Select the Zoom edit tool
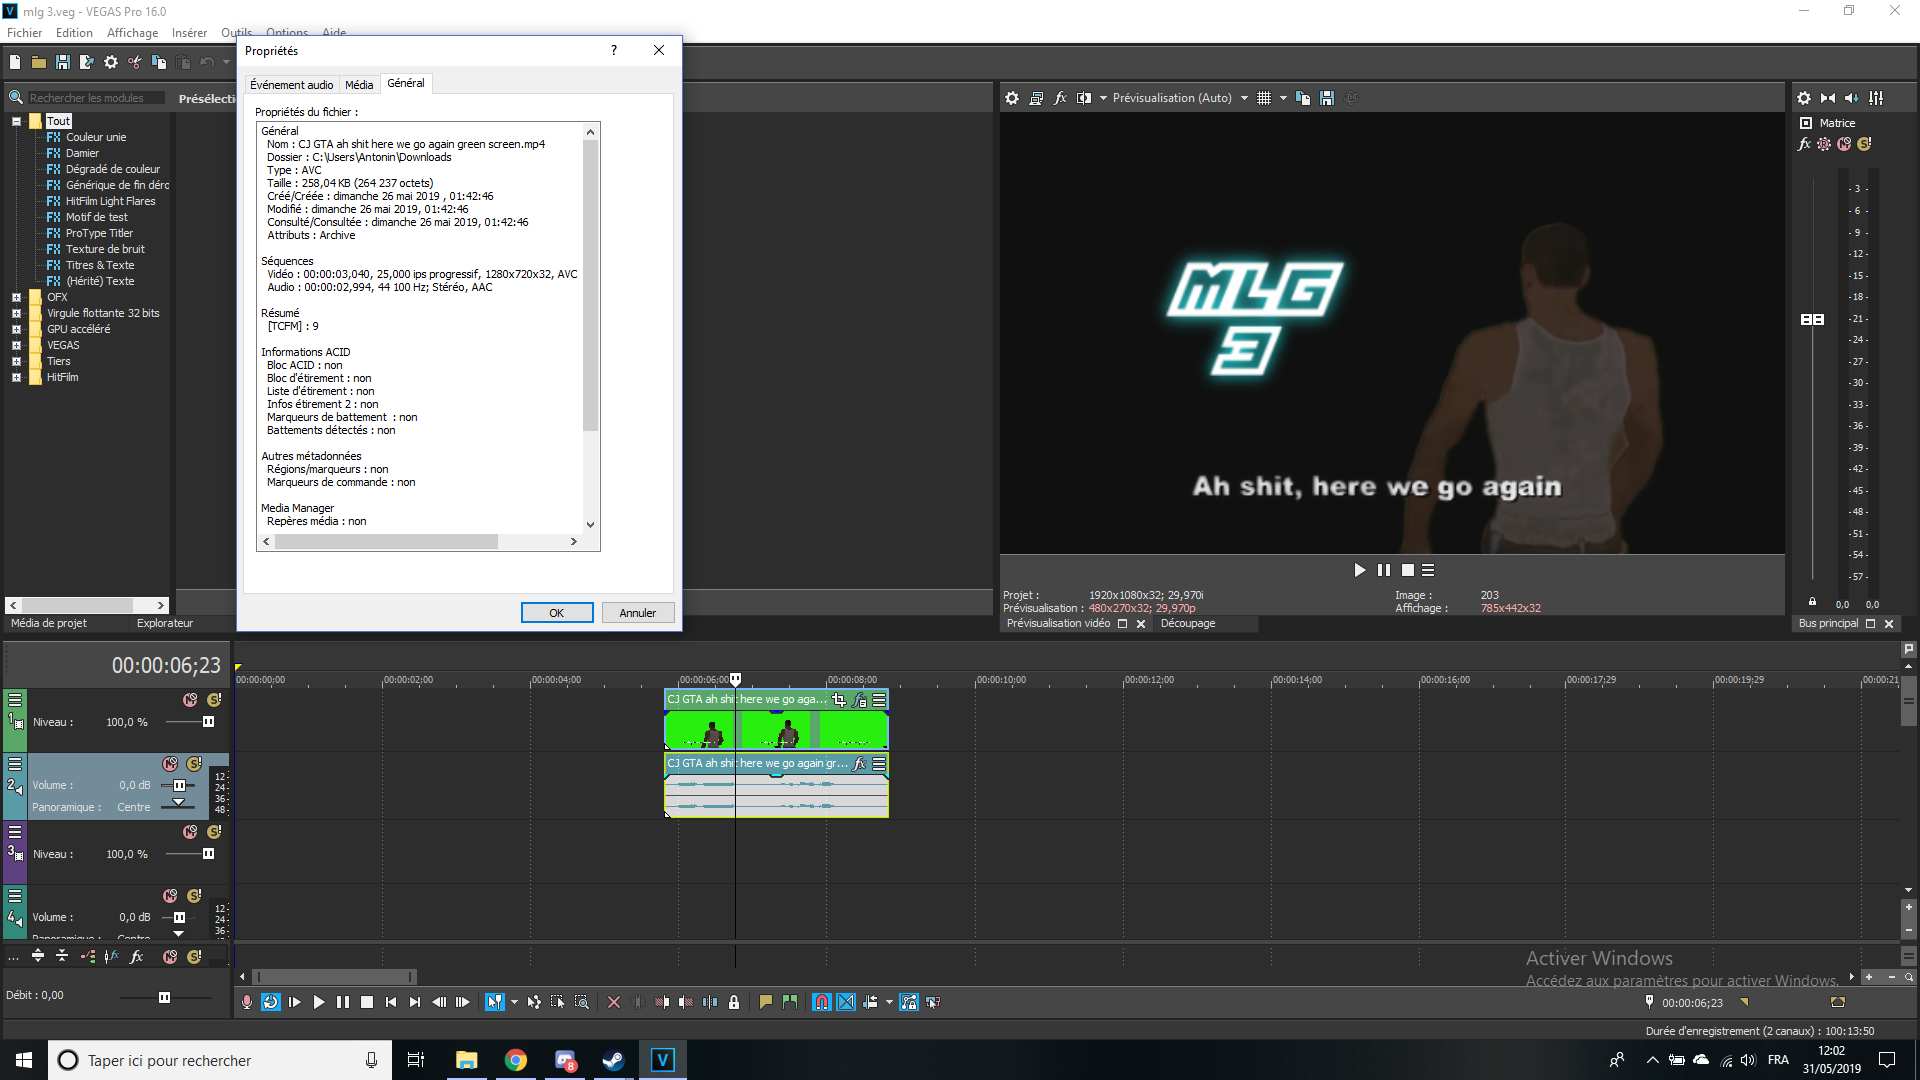This screenshot has width=1920, height=1080. pos(582,1002)
